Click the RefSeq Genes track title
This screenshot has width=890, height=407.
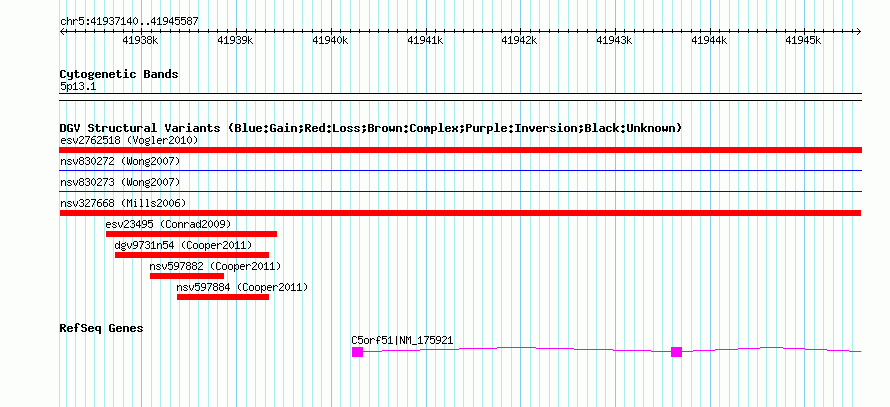(x=102, y=328)
